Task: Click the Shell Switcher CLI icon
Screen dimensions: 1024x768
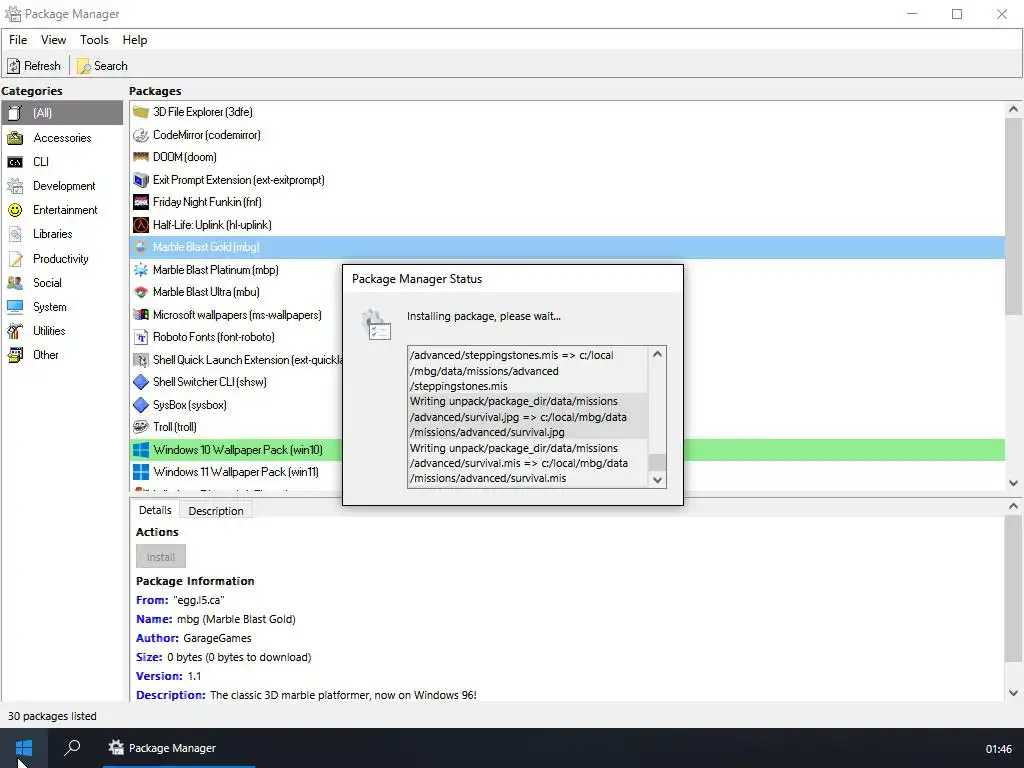Action: click(140, 382)
